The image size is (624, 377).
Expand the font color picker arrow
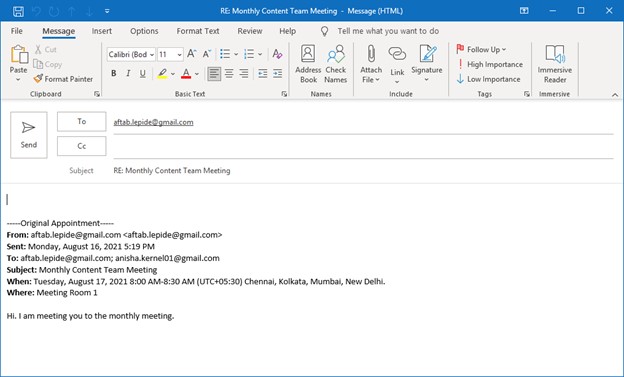[x=197, y=74]
